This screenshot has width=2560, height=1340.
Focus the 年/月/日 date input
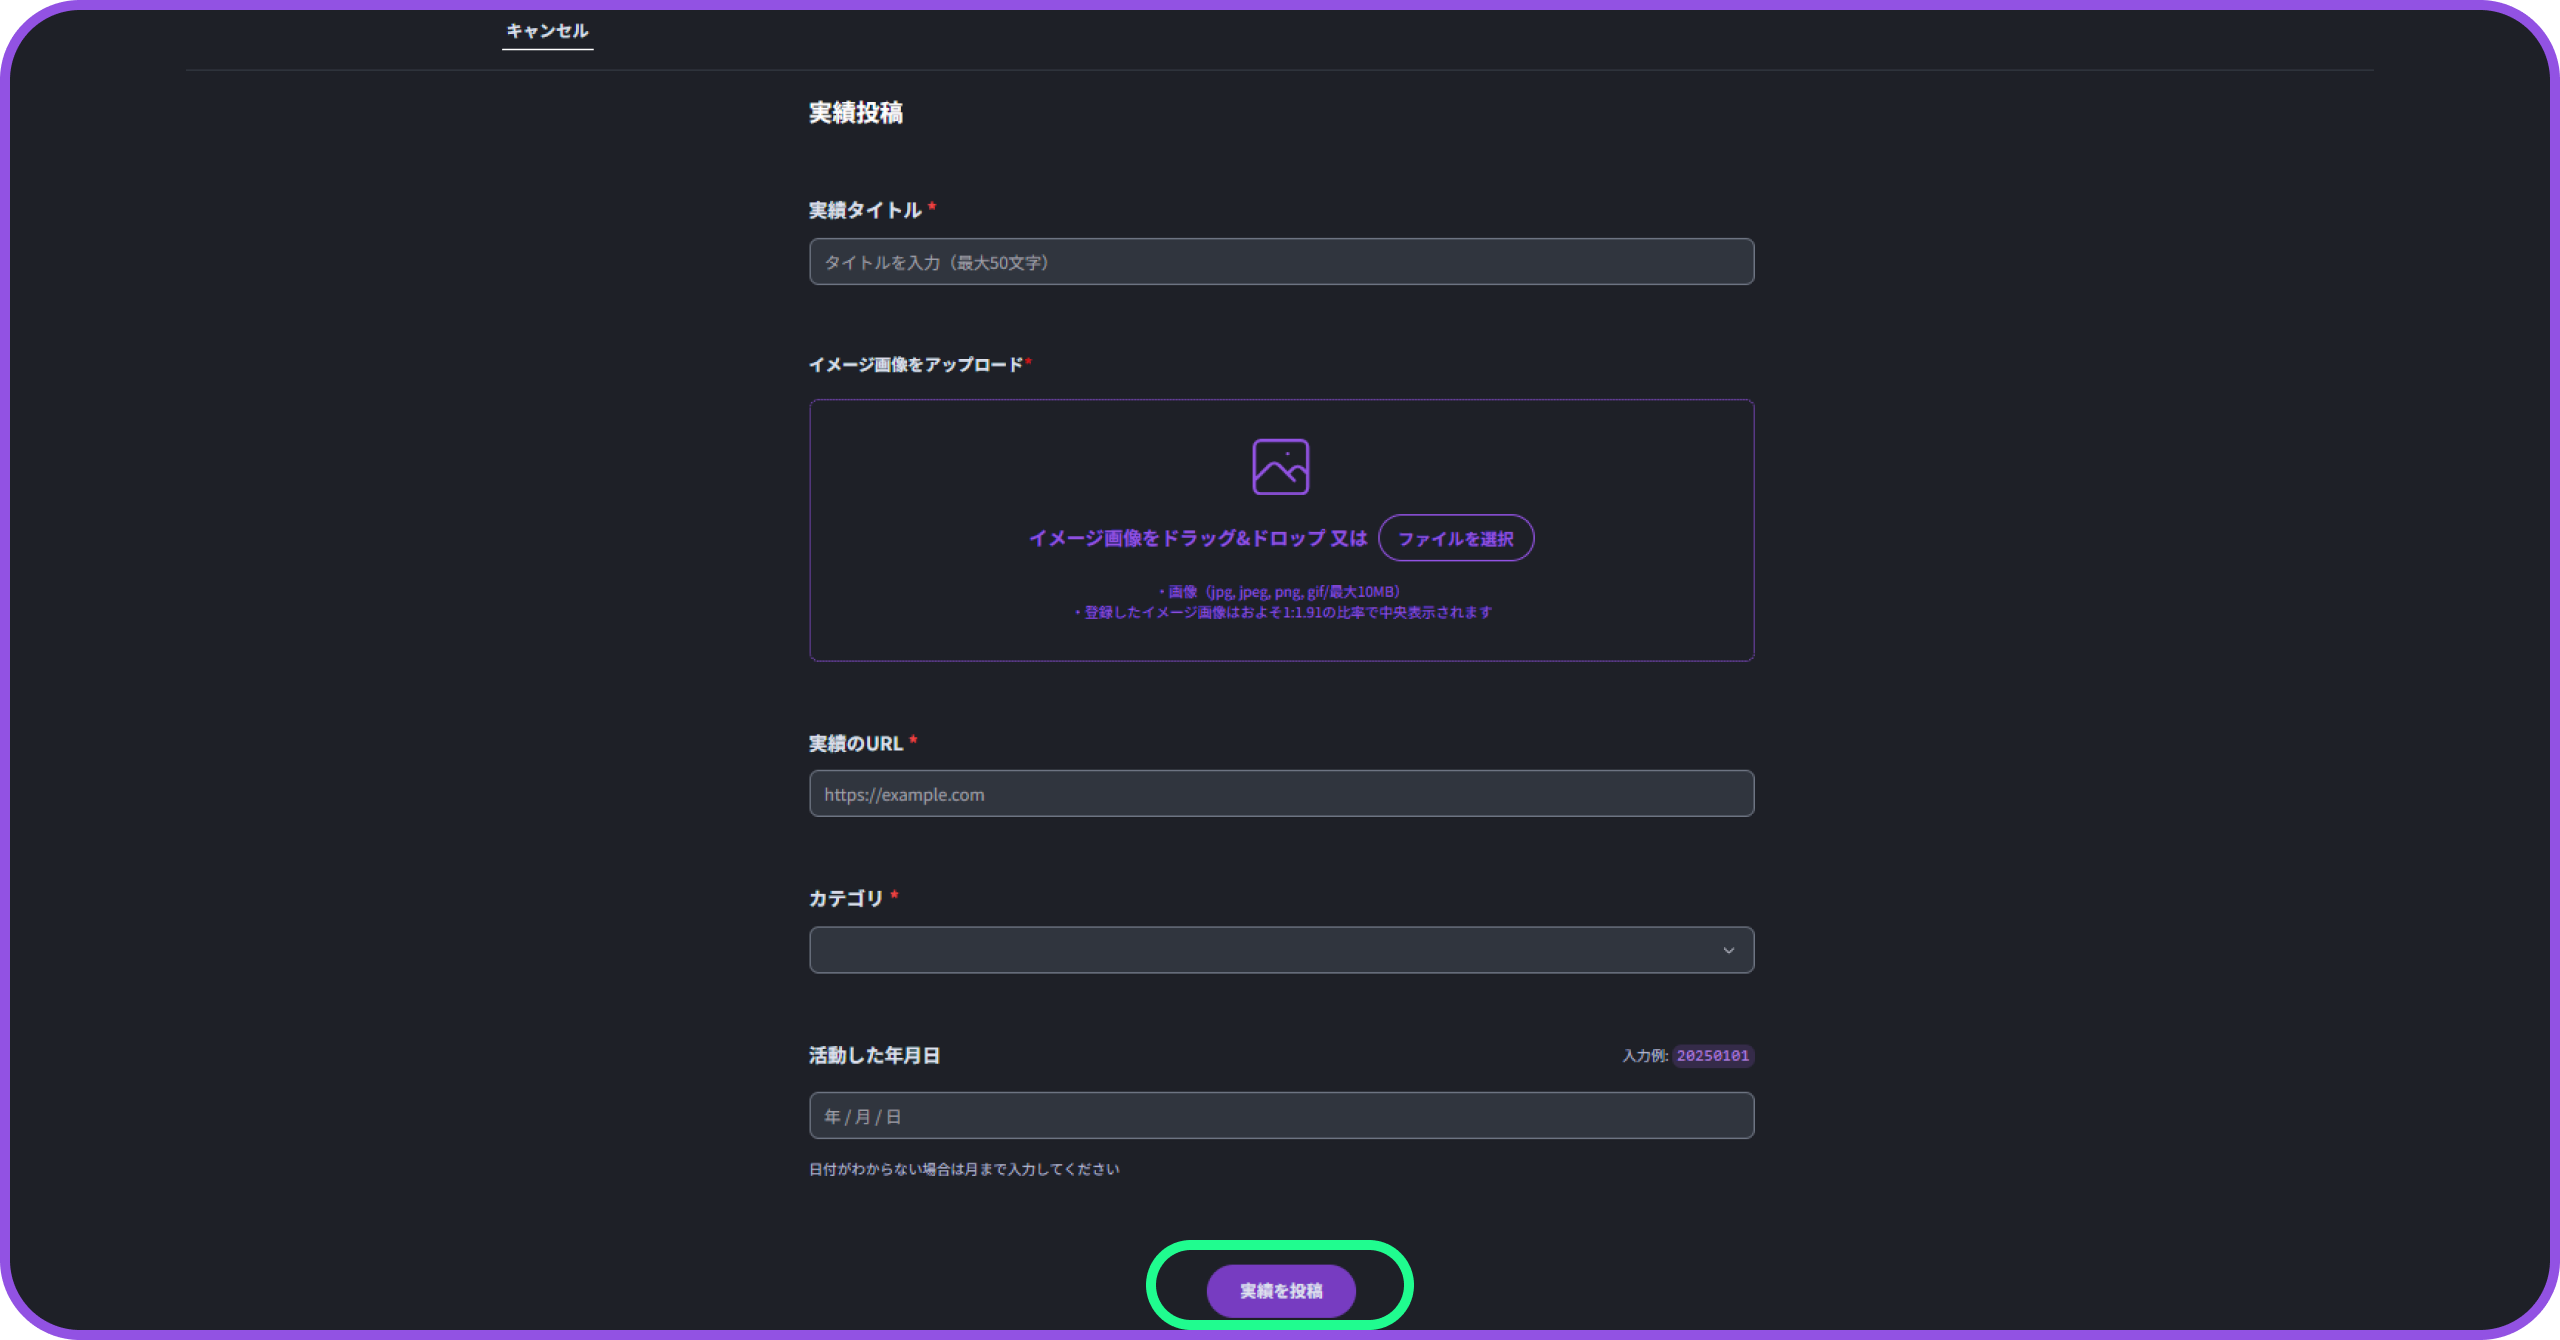pyautogui.click(x=1280, y=1116)
